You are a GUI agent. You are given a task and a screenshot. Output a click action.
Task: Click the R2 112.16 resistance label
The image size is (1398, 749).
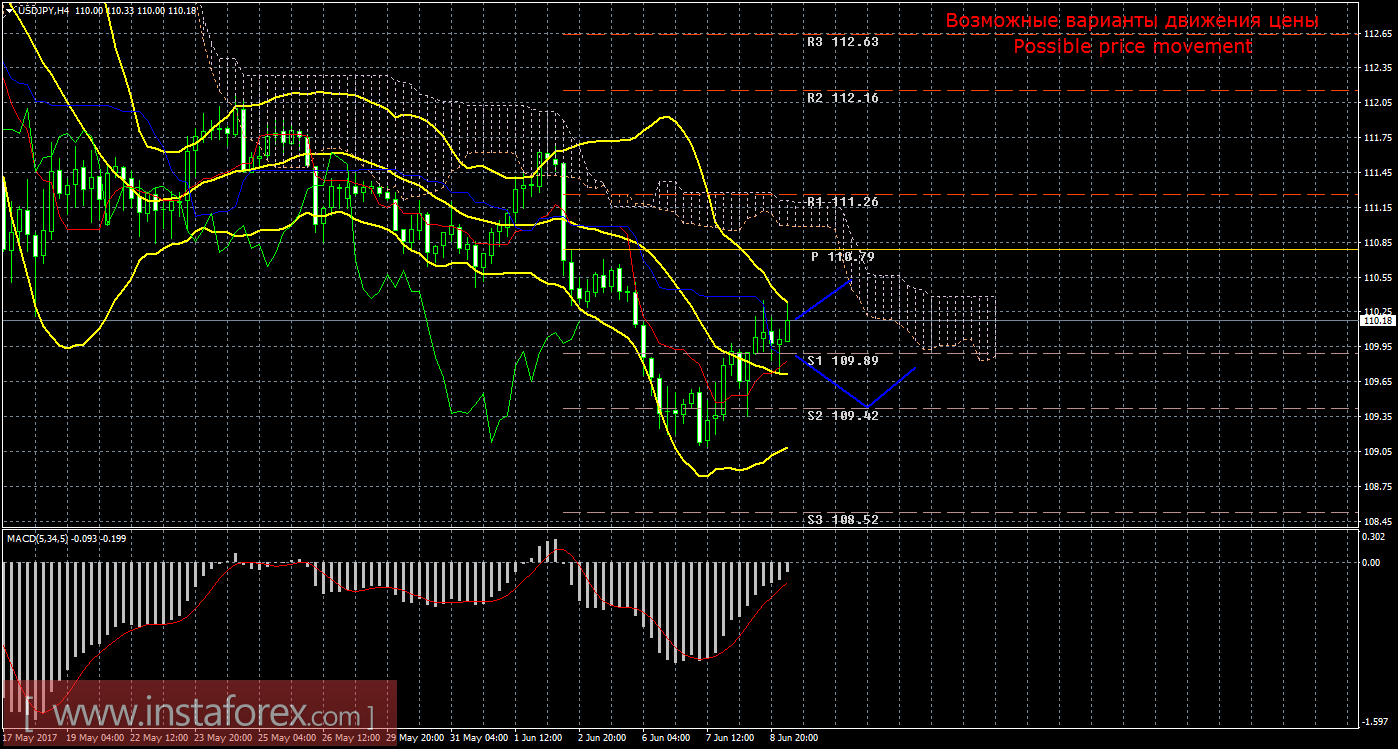click(842, 98)
